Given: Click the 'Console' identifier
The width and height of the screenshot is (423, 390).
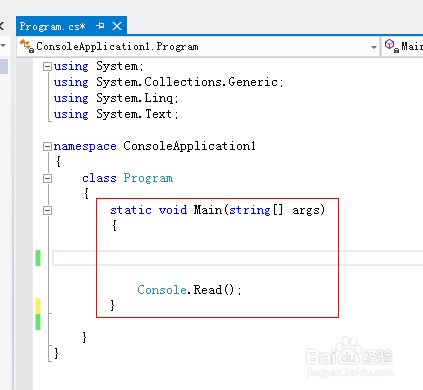Looking at the screenshot, I should click(162, 290).
